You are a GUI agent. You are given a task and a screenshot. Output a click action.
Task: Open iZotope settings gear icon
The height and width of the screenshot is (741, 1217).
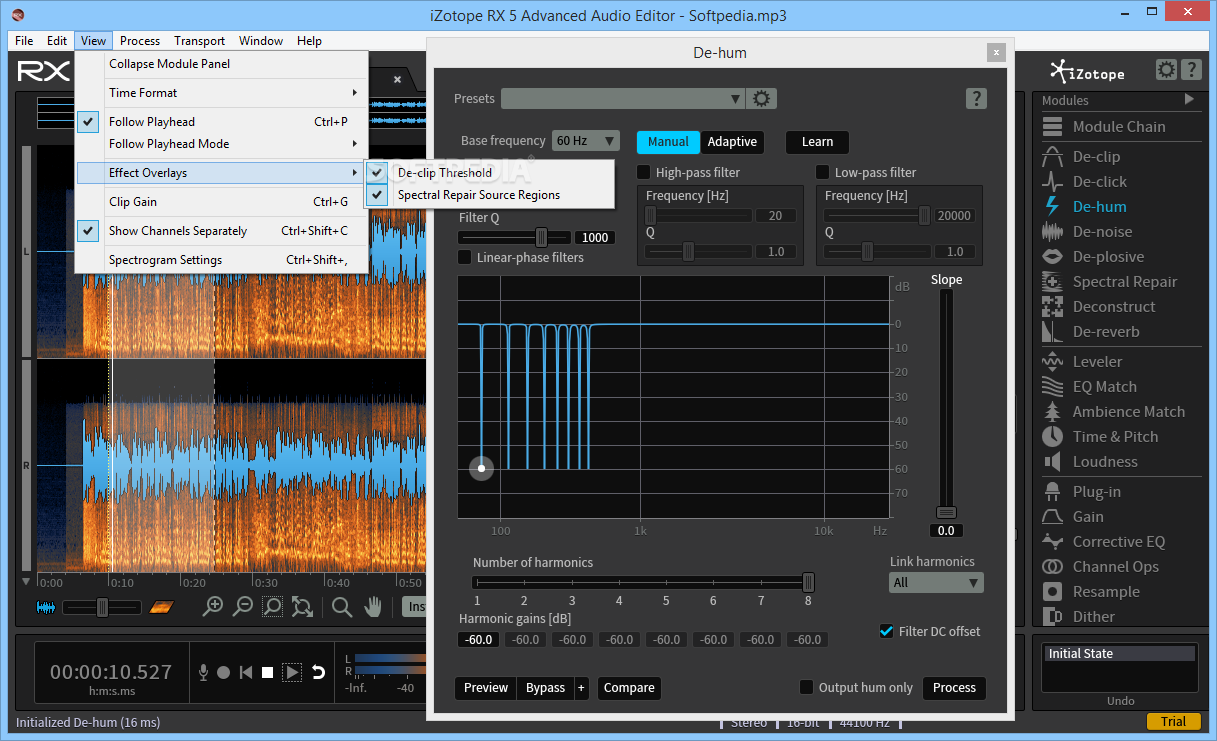pos(1166,70)
